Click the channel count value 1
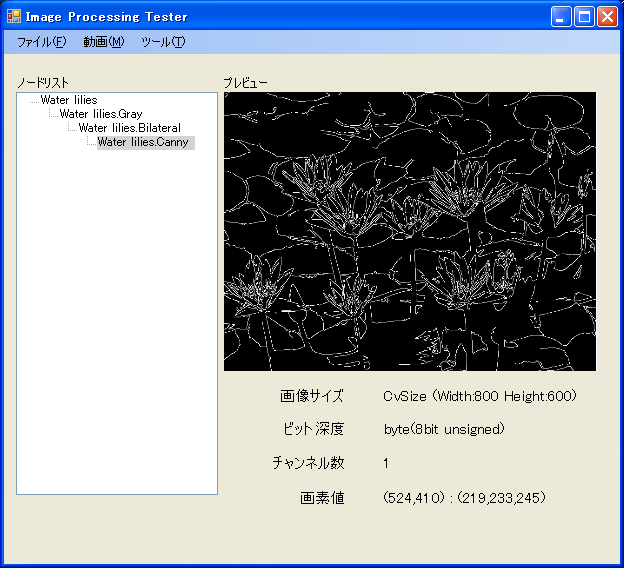Image resolution: width=624 pixels, height=568 pixels. pyautogui.click(x=386, y=463)
